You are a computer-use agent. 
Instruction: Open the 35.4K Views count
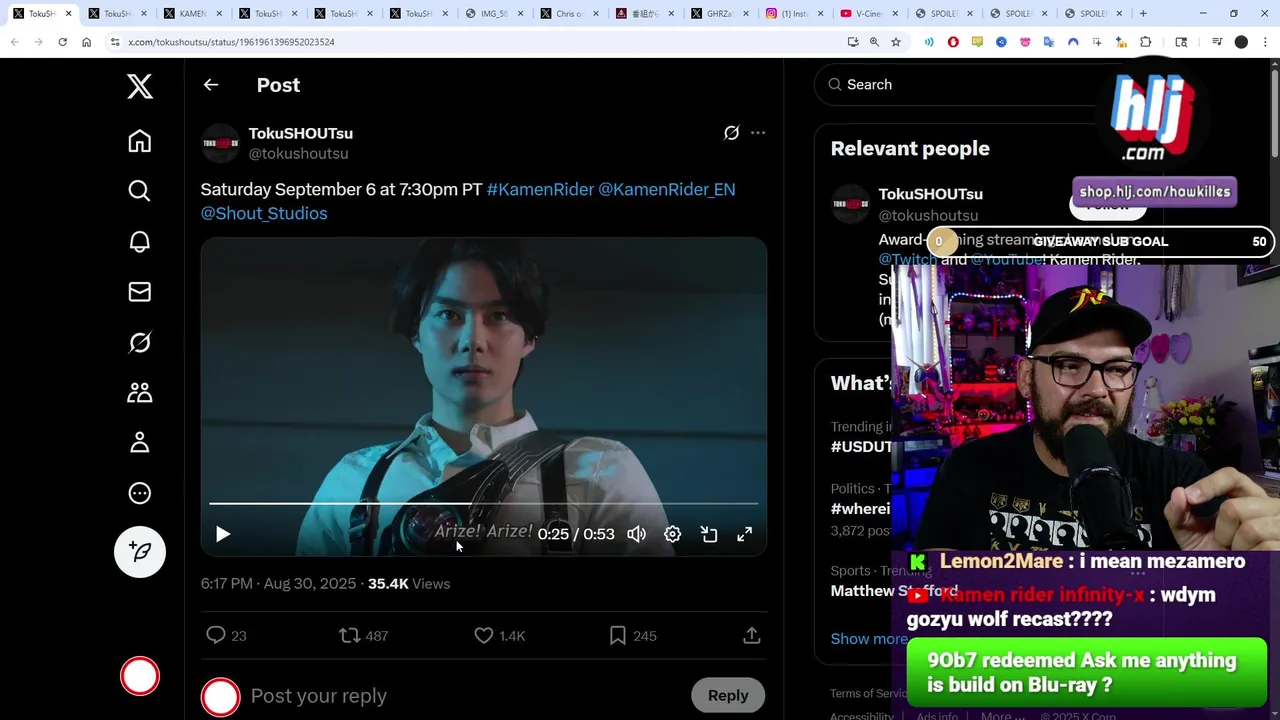point(409,584)
